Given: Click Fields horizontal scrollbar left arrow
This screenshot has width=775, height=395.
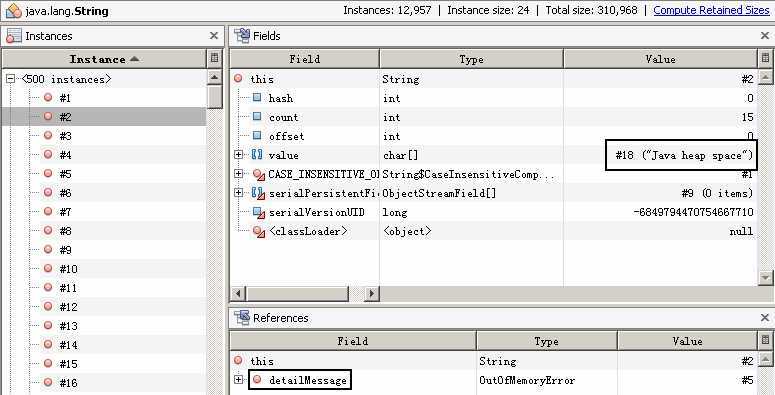Looking at the screenshot, I should tap(238, 293).
